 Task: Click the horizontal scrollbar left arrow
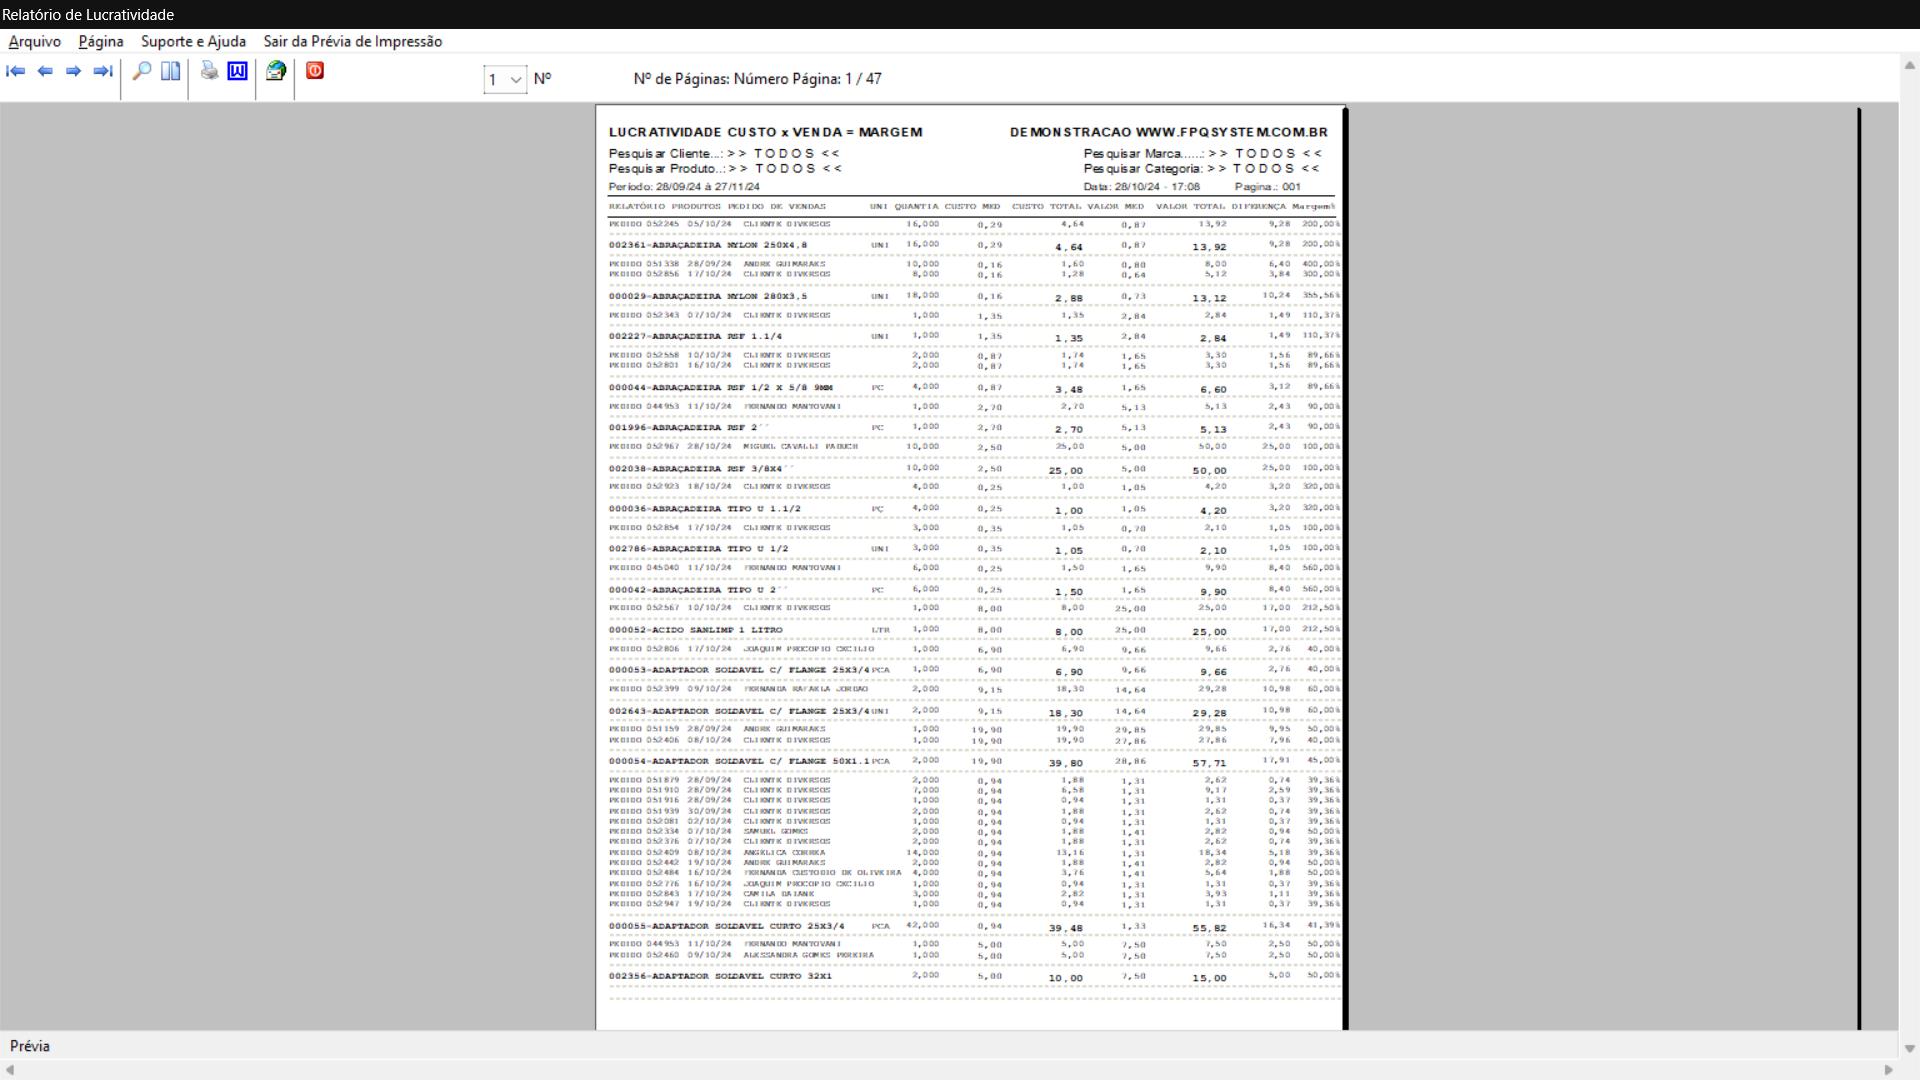10,1070
